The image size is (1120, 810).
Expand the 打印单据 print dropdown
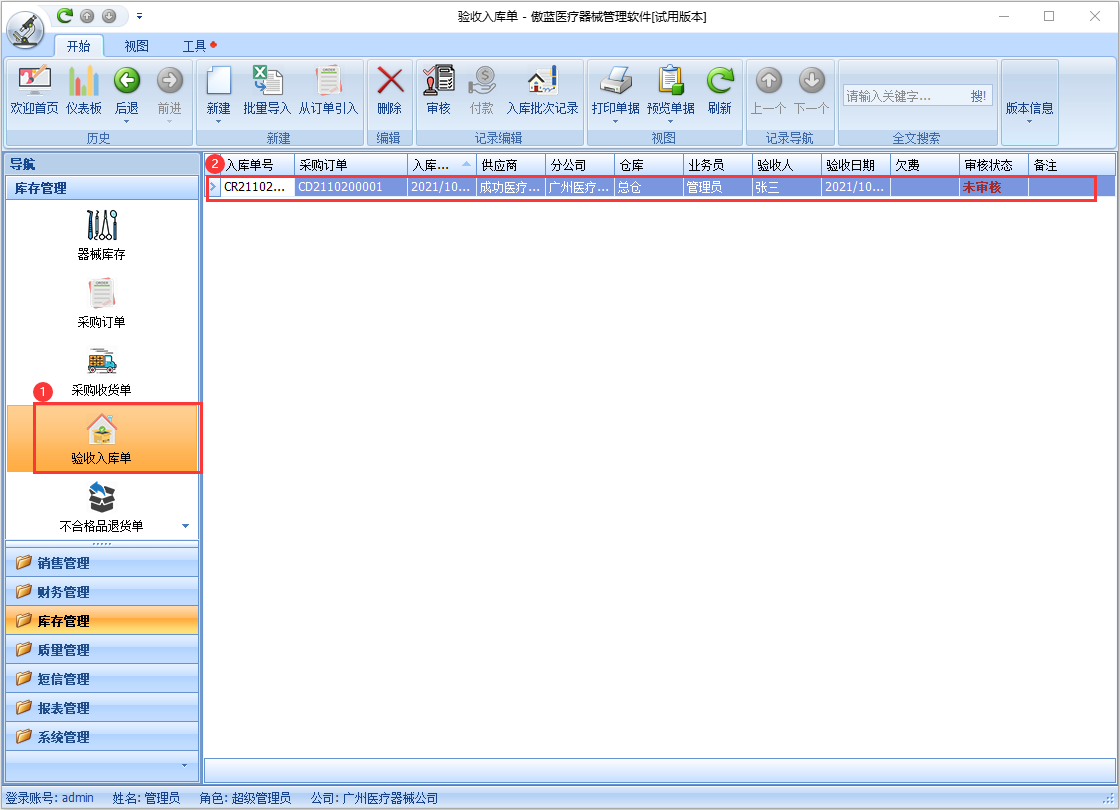tap(615, 122)
